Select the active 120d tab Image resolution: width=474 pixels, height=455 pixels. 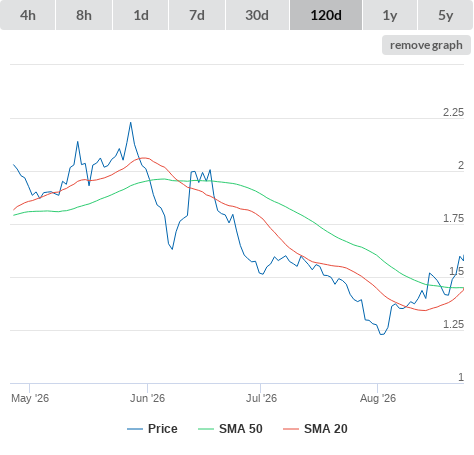(x=326, y=15)
